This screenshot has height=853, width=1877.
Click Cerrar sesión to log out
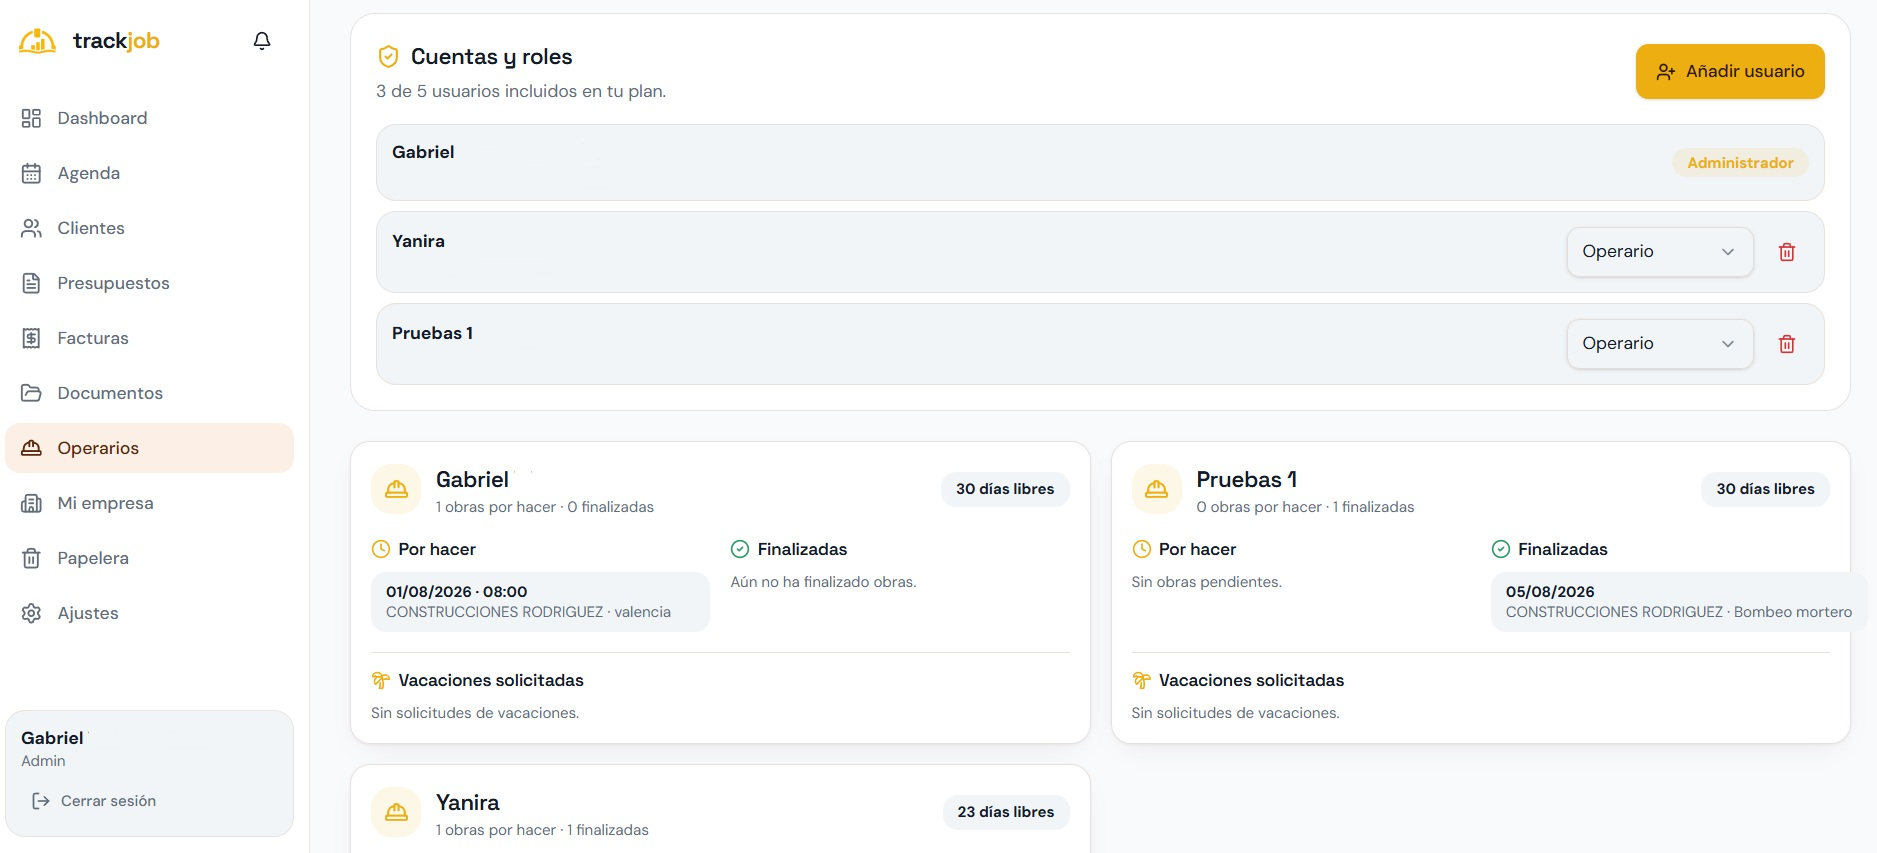[x=95, y=801]
